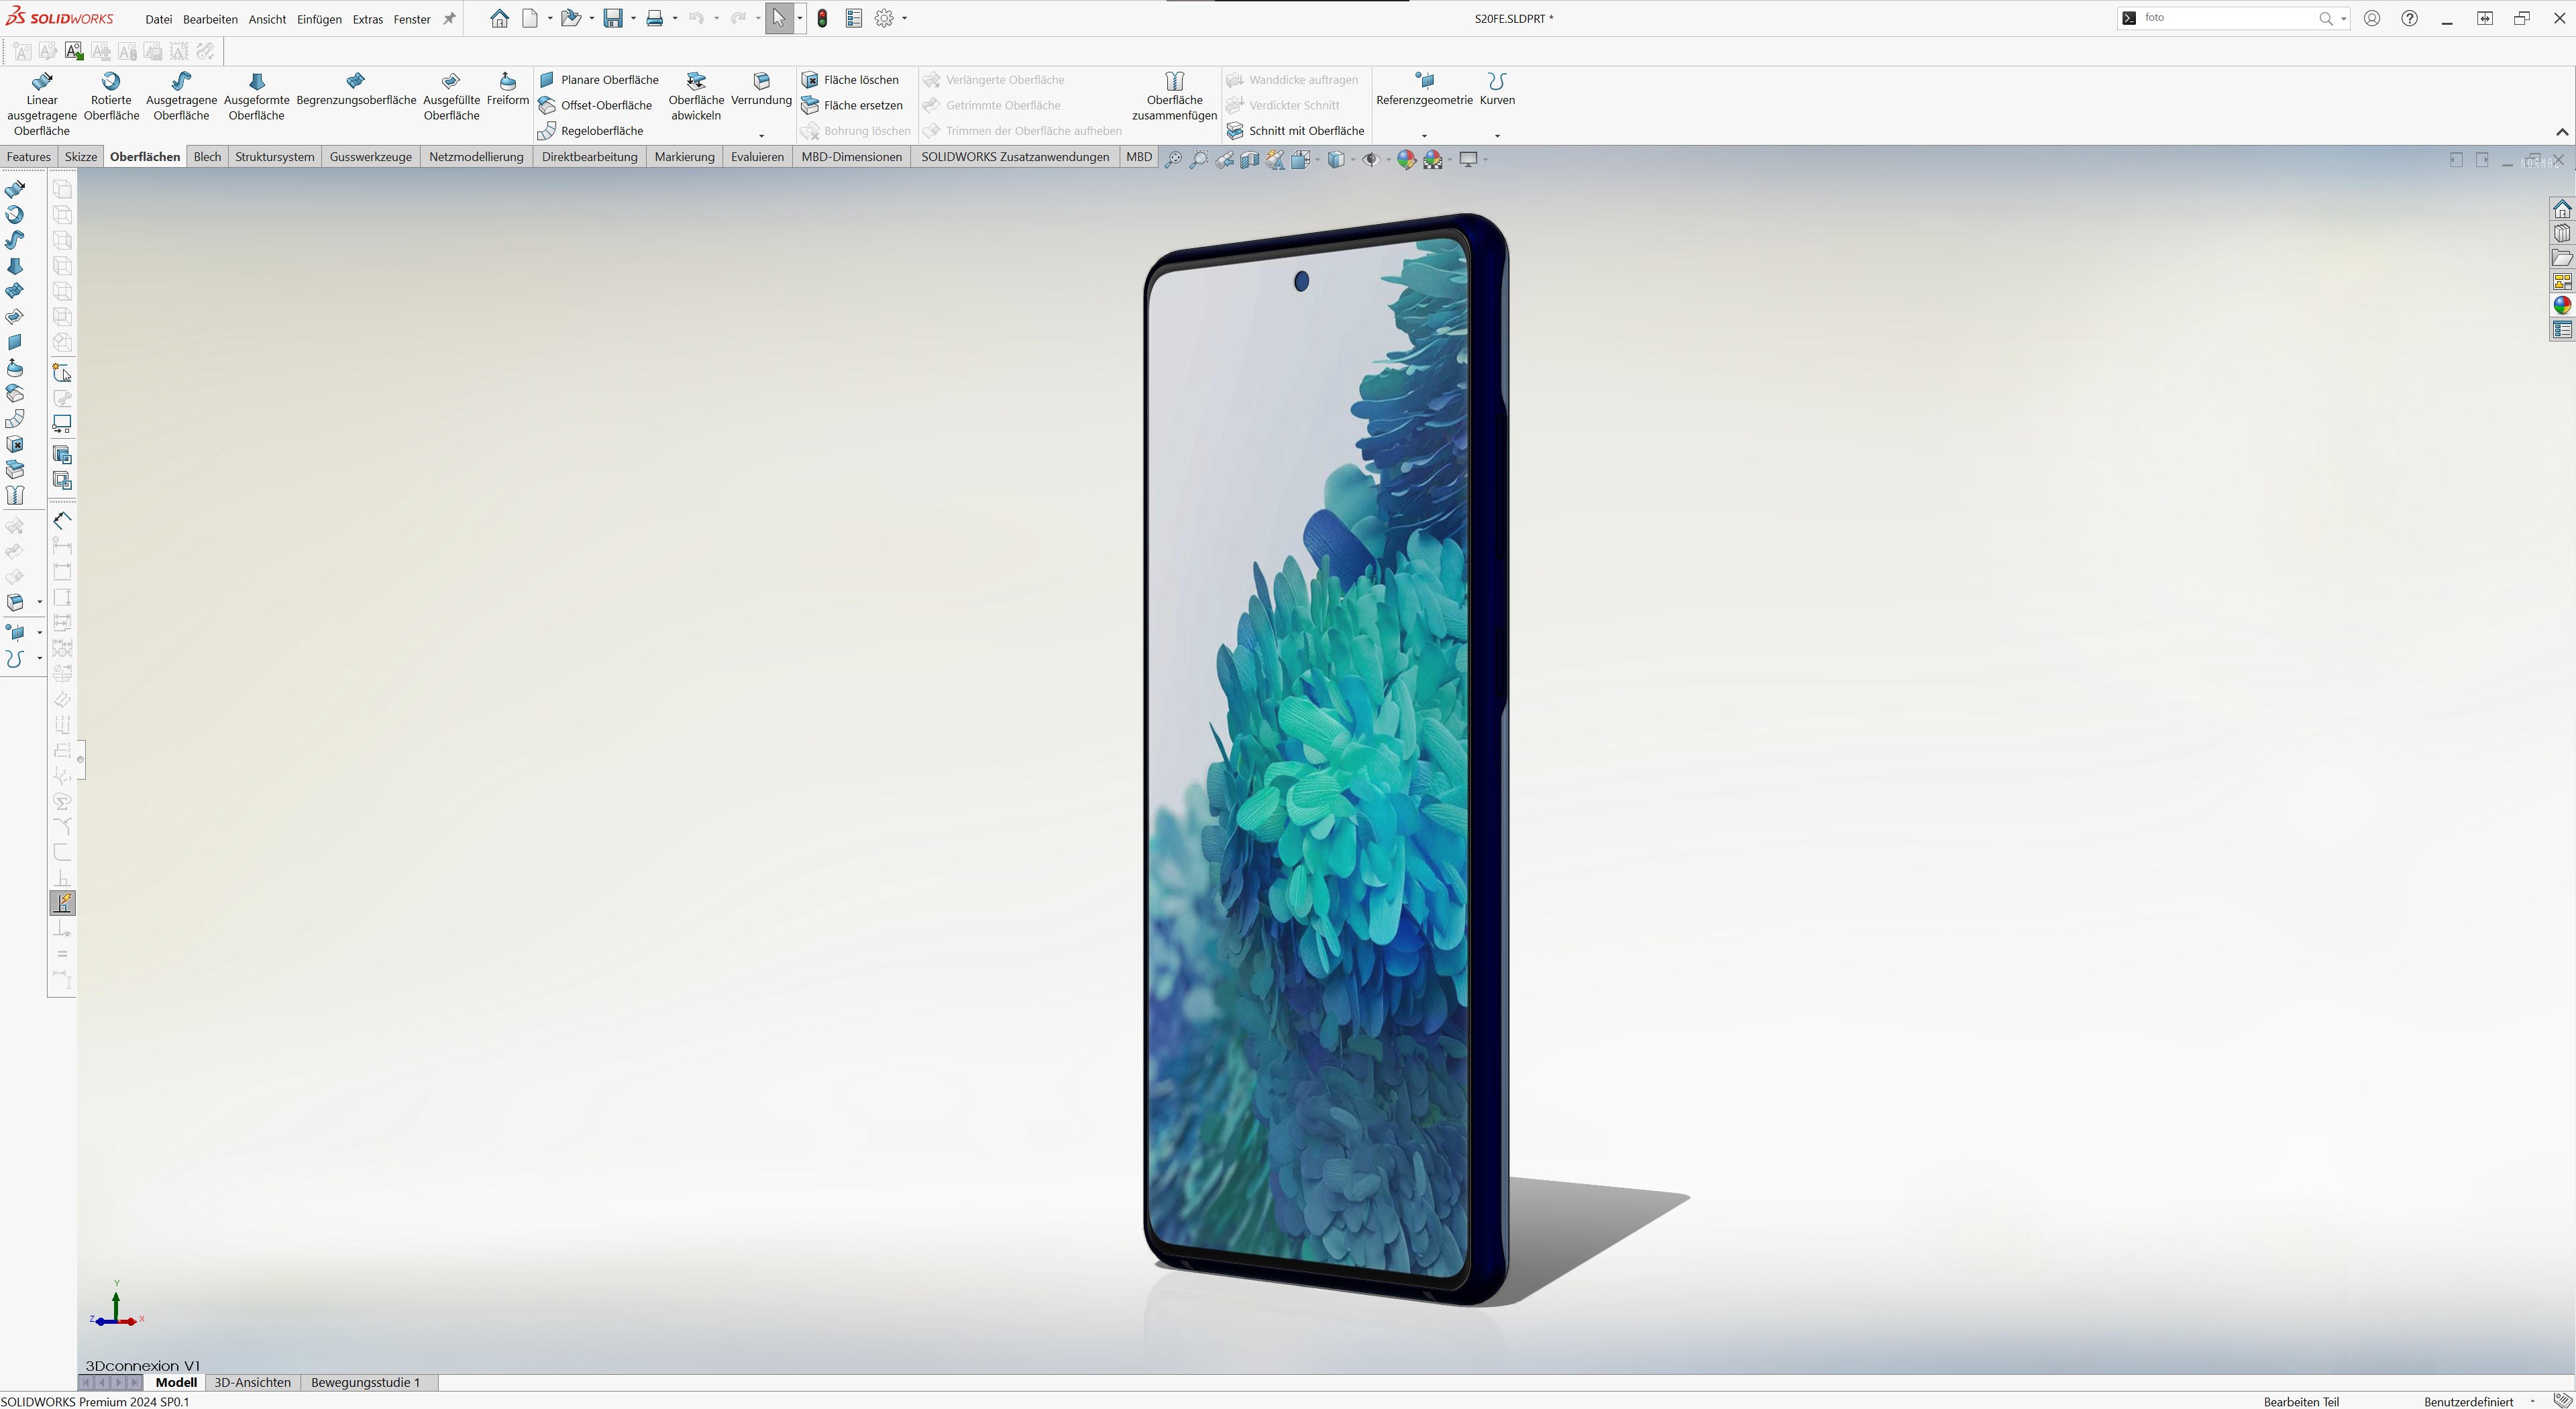Open Appearances color ball task pane tab
The height and width of the screenshot is (1409, 2576).
point(2562,306)
